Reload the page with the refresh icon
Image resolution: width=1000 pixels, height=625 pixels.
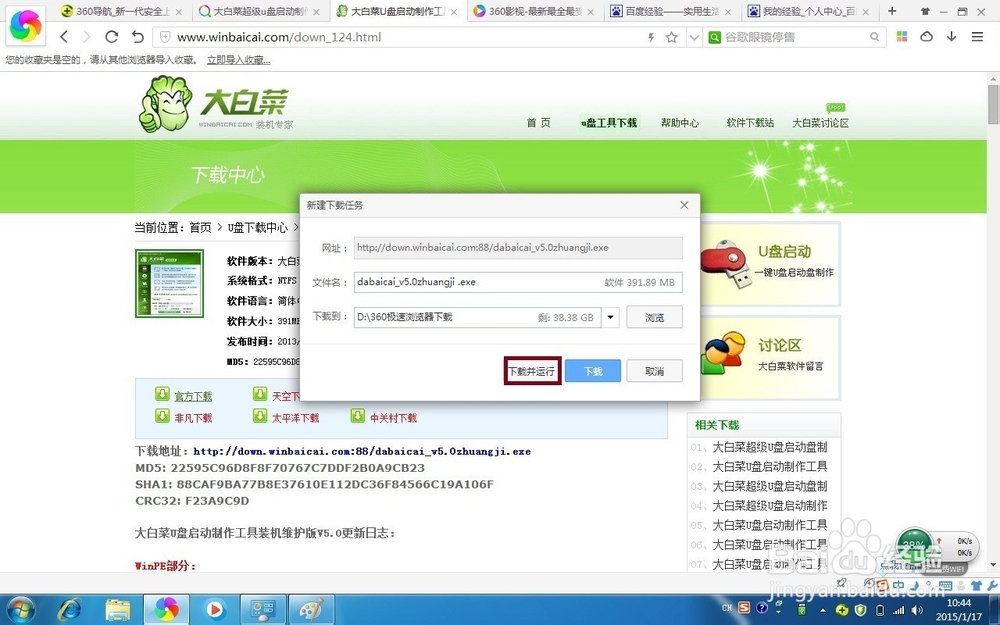112,37
